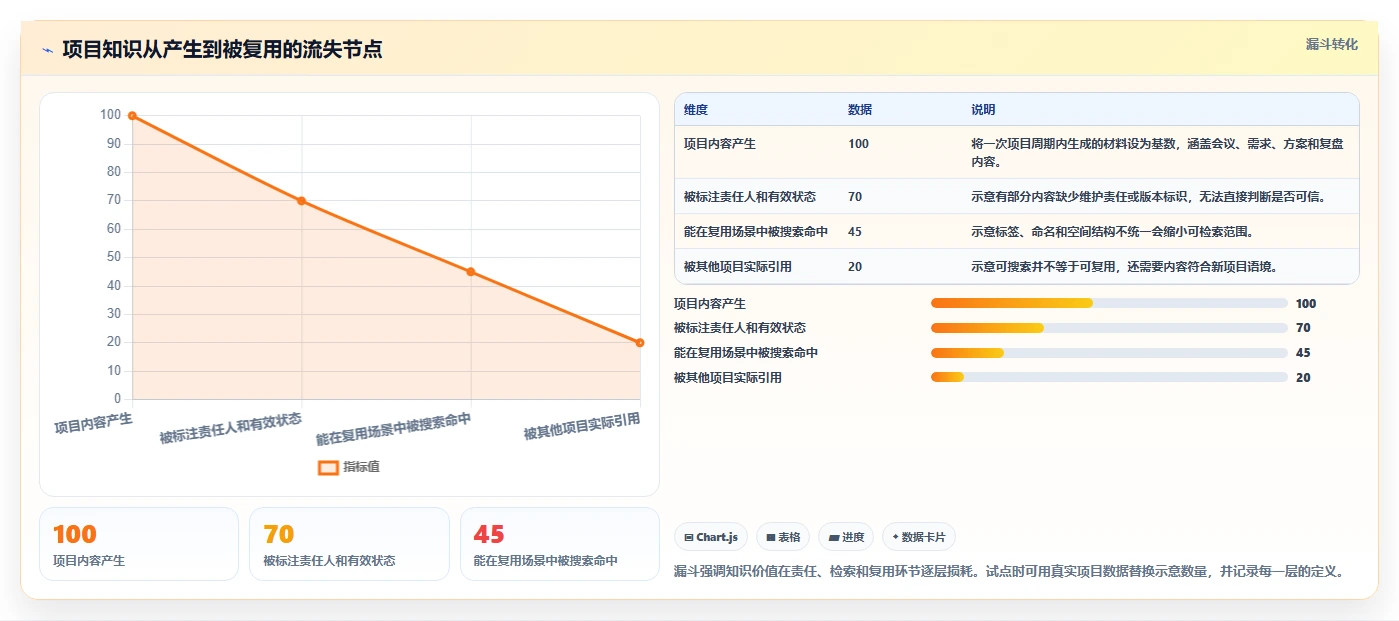Click the orange legend swatch for 指标值
Viewport: 1399px width, 621px height.
pyautogui.click(x=328, y=467)
